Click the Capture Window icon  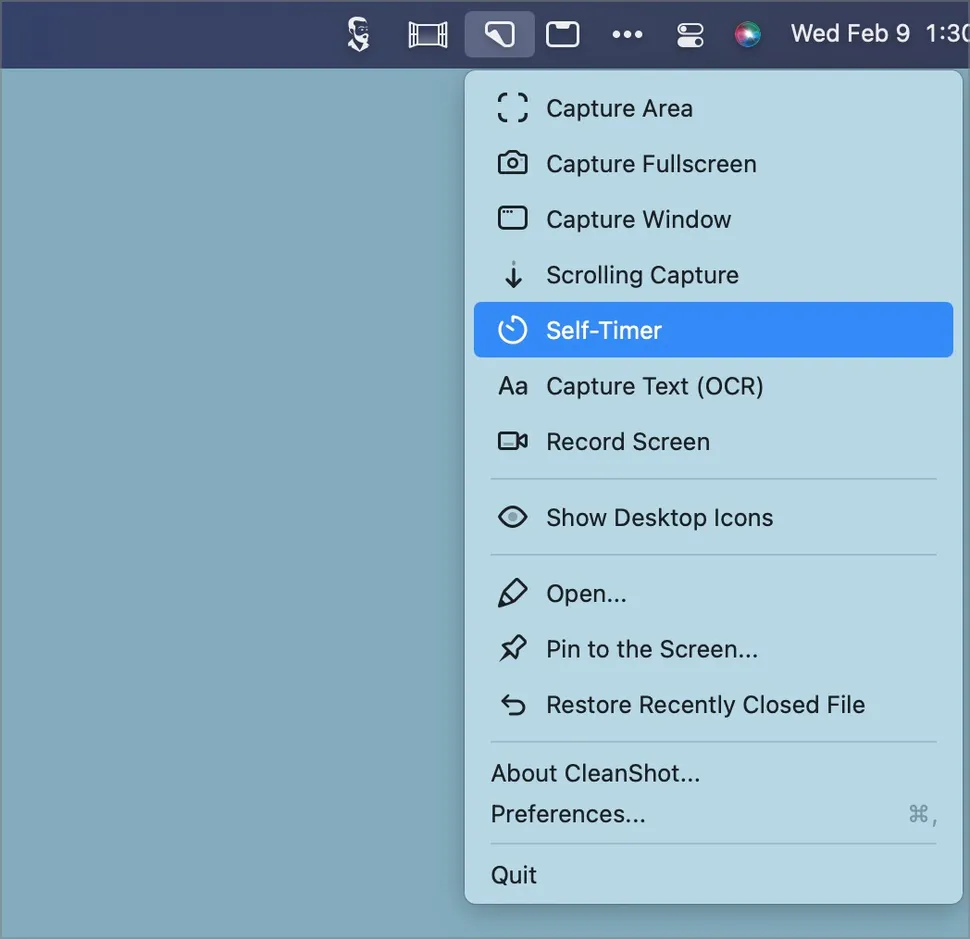[x=512, y=218]
